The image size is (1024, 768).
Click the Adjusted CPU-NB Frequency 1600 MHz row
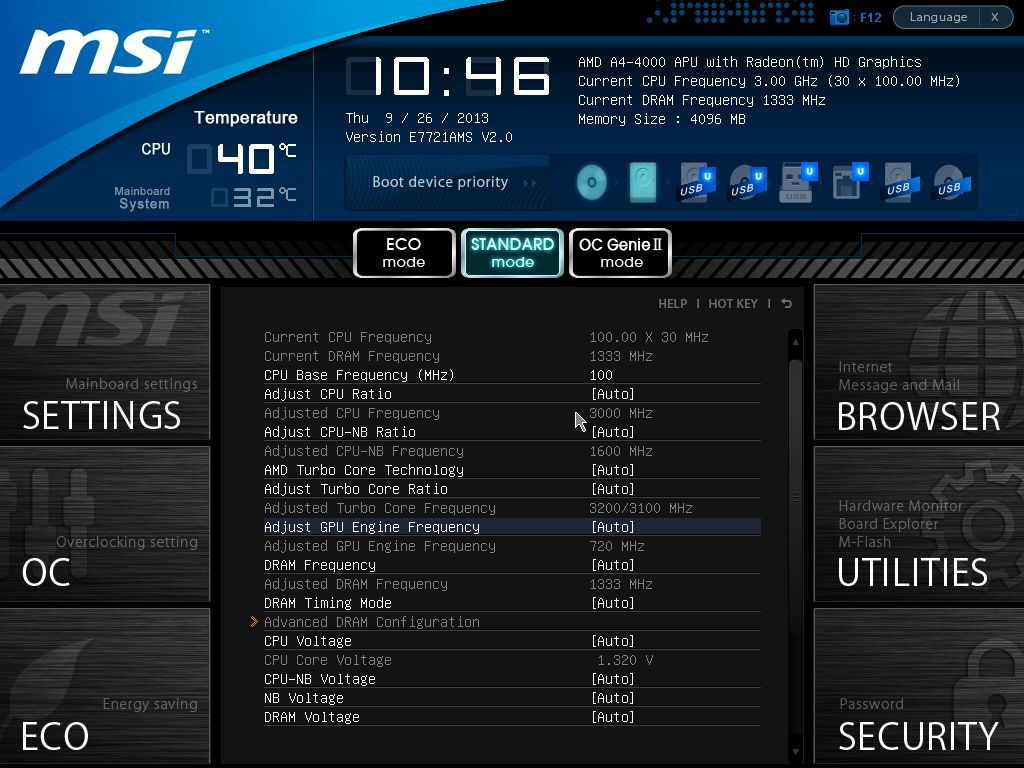[512, 451]
